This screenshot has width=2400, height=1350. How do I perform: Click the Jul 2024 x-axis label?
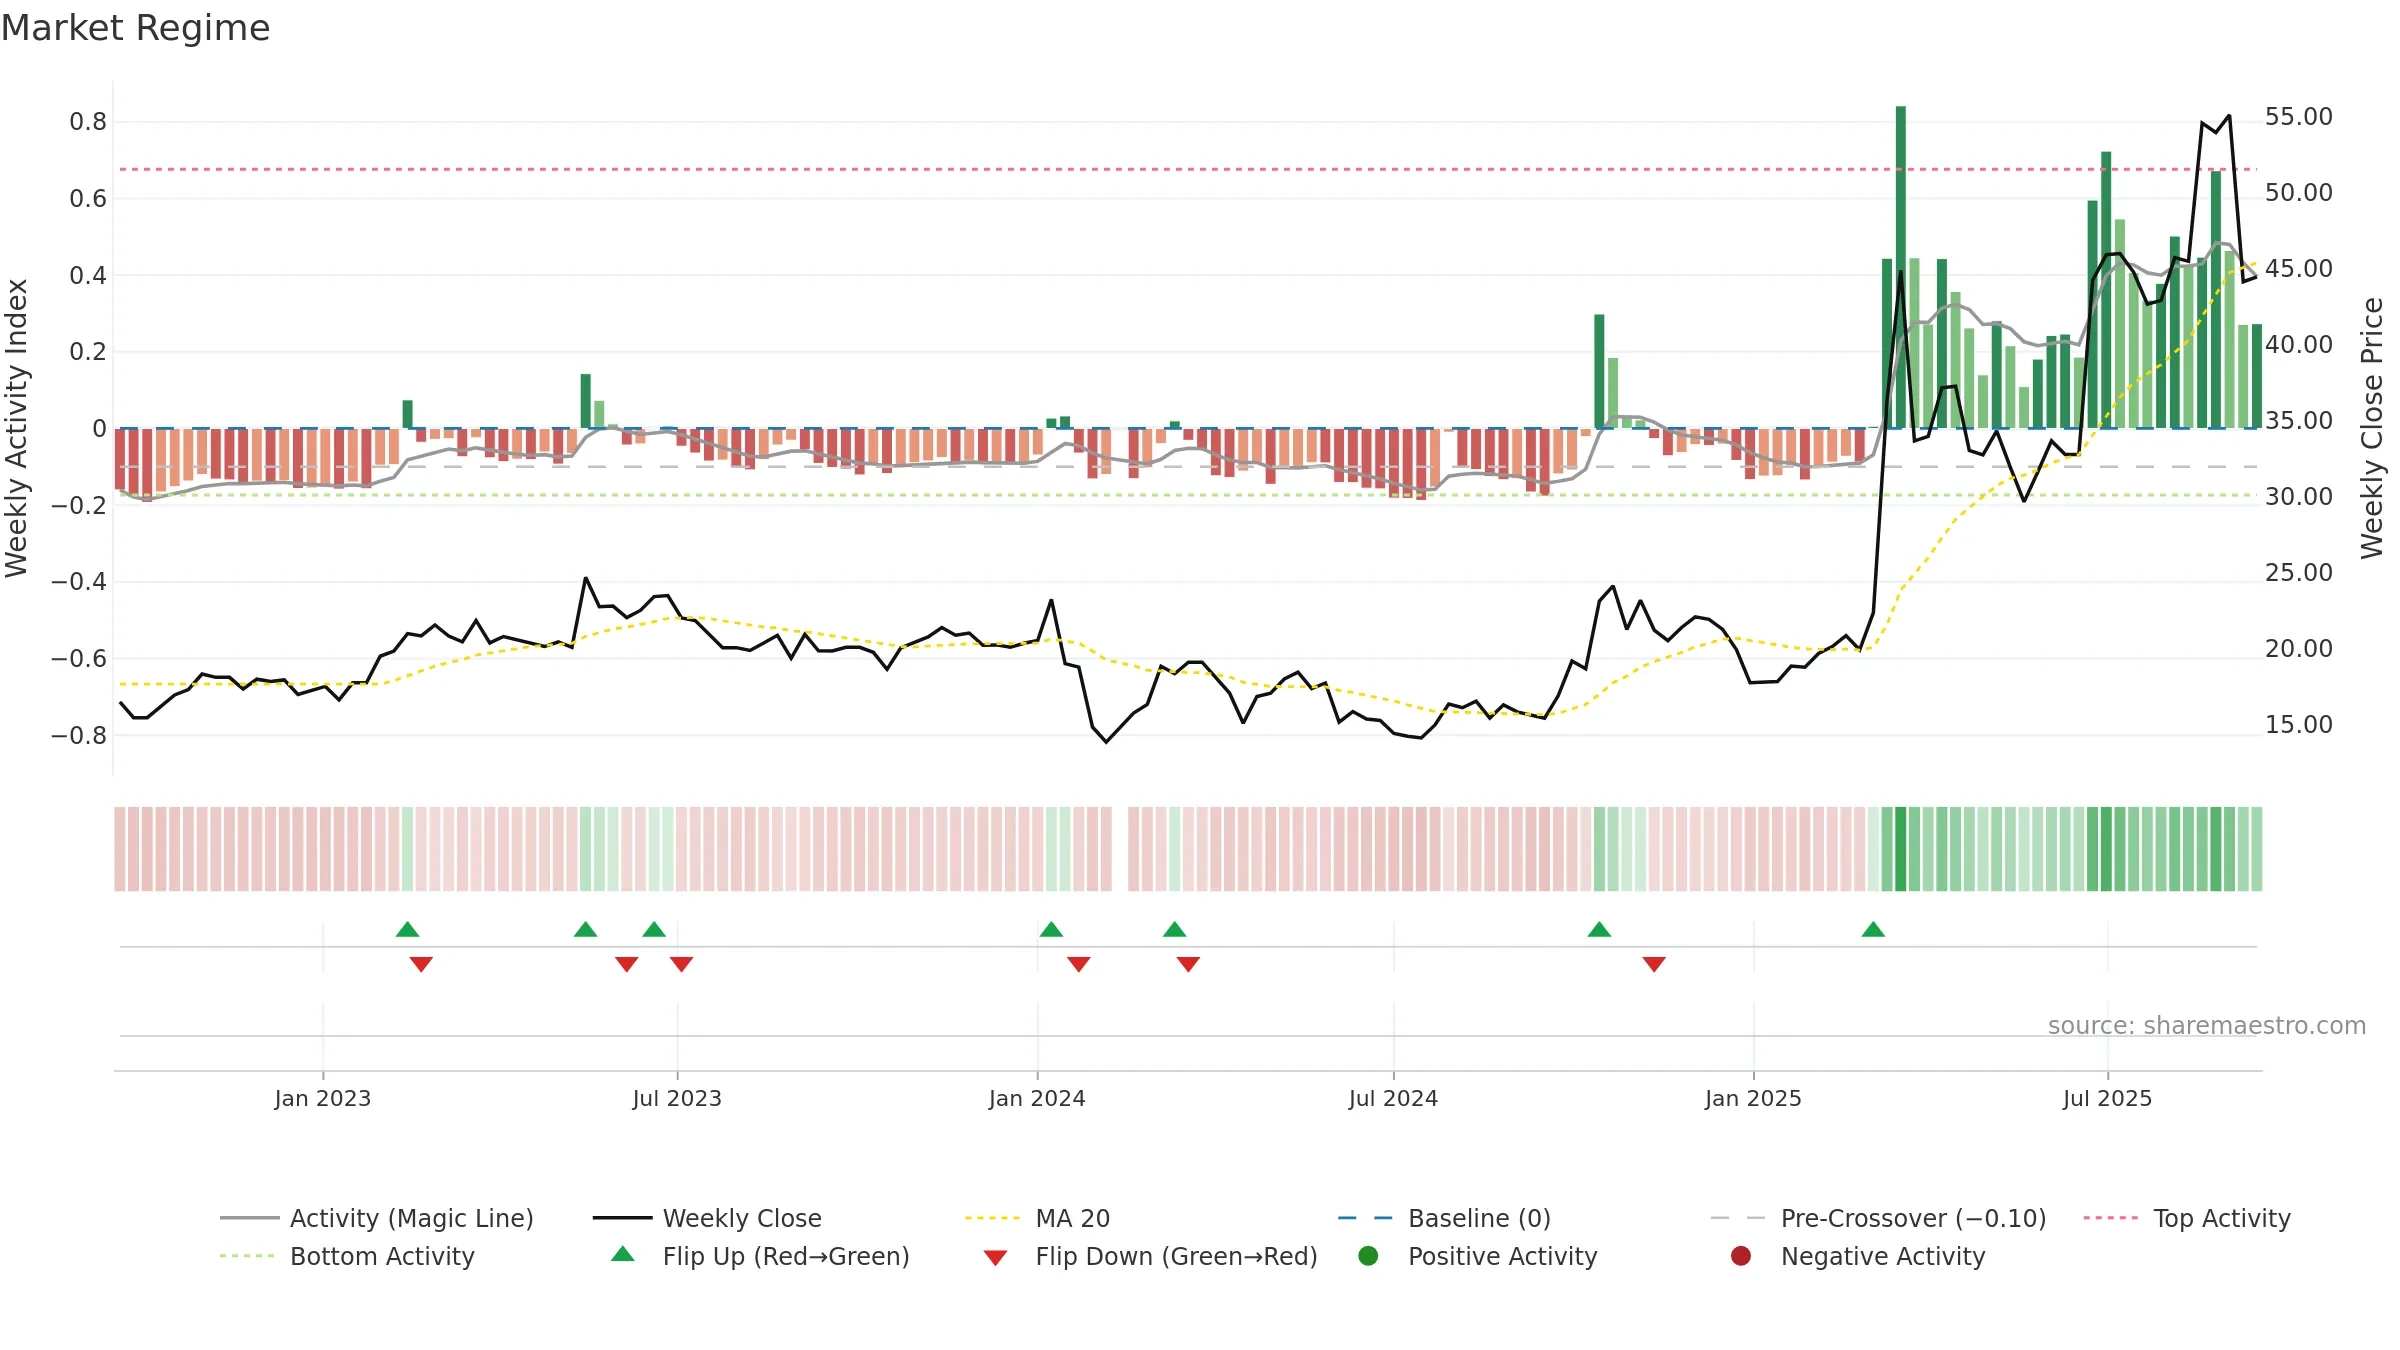pyautogui.click(x=1393, y=1098)
